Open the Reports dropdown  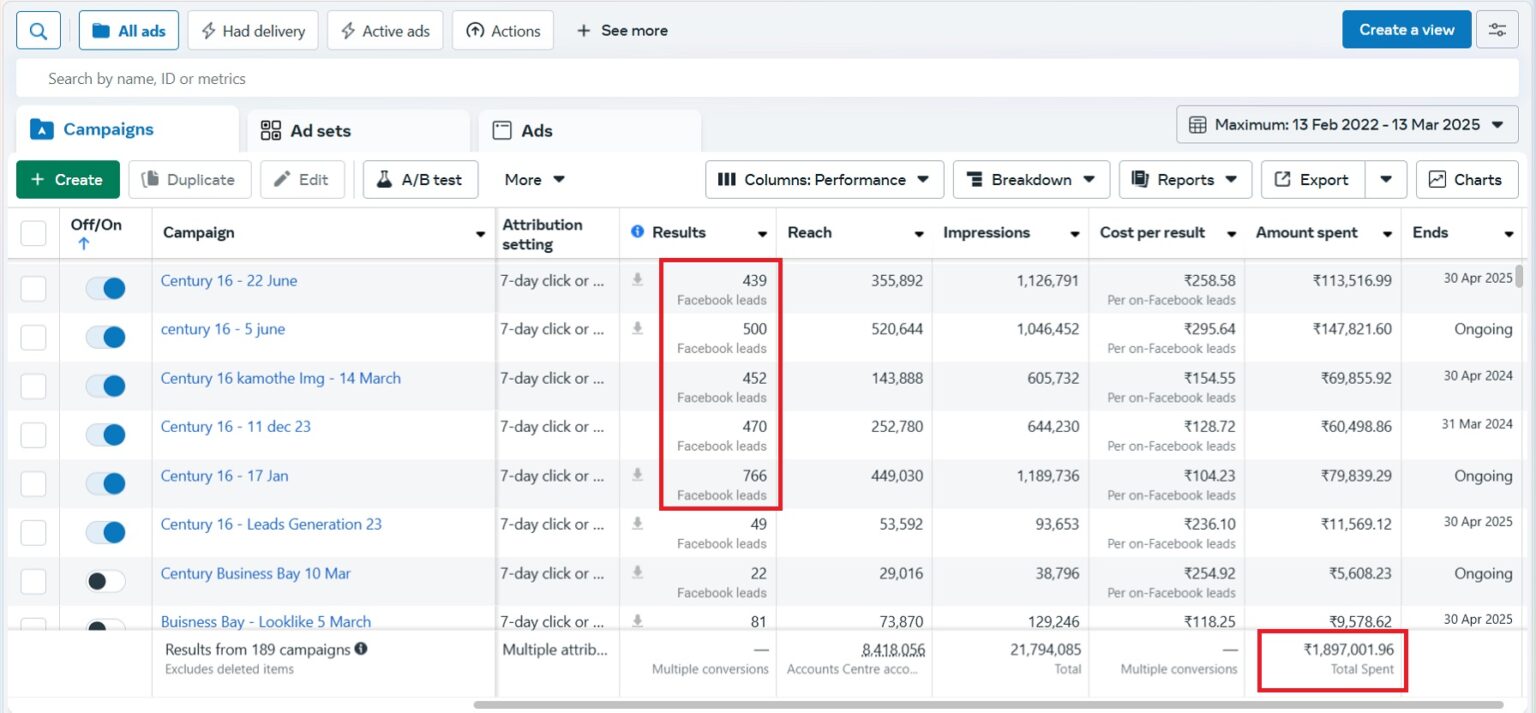(1185, 180)
